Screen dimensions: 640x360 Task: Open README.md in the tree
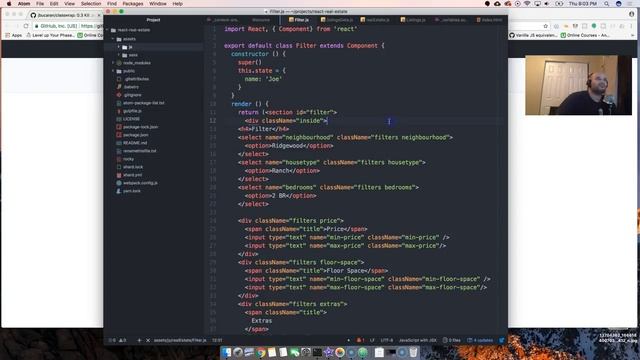[135, 143]
